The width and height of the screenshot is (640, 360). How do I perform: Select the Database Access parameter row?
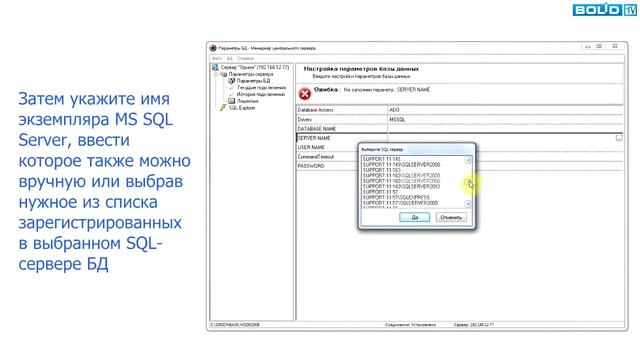[460, 110]
